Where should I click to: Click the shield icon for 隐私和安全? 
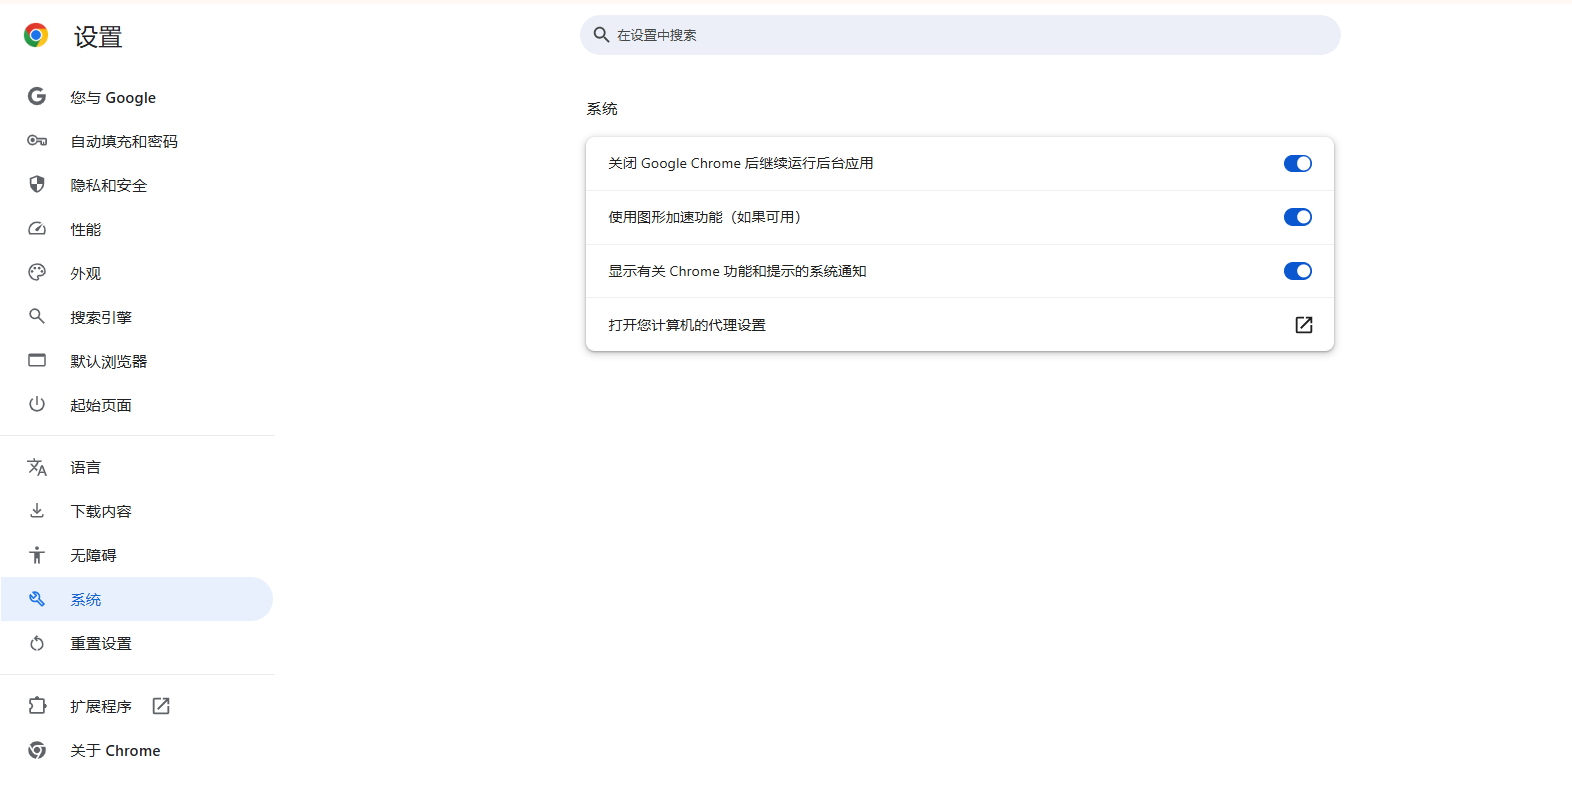point(37,185)
